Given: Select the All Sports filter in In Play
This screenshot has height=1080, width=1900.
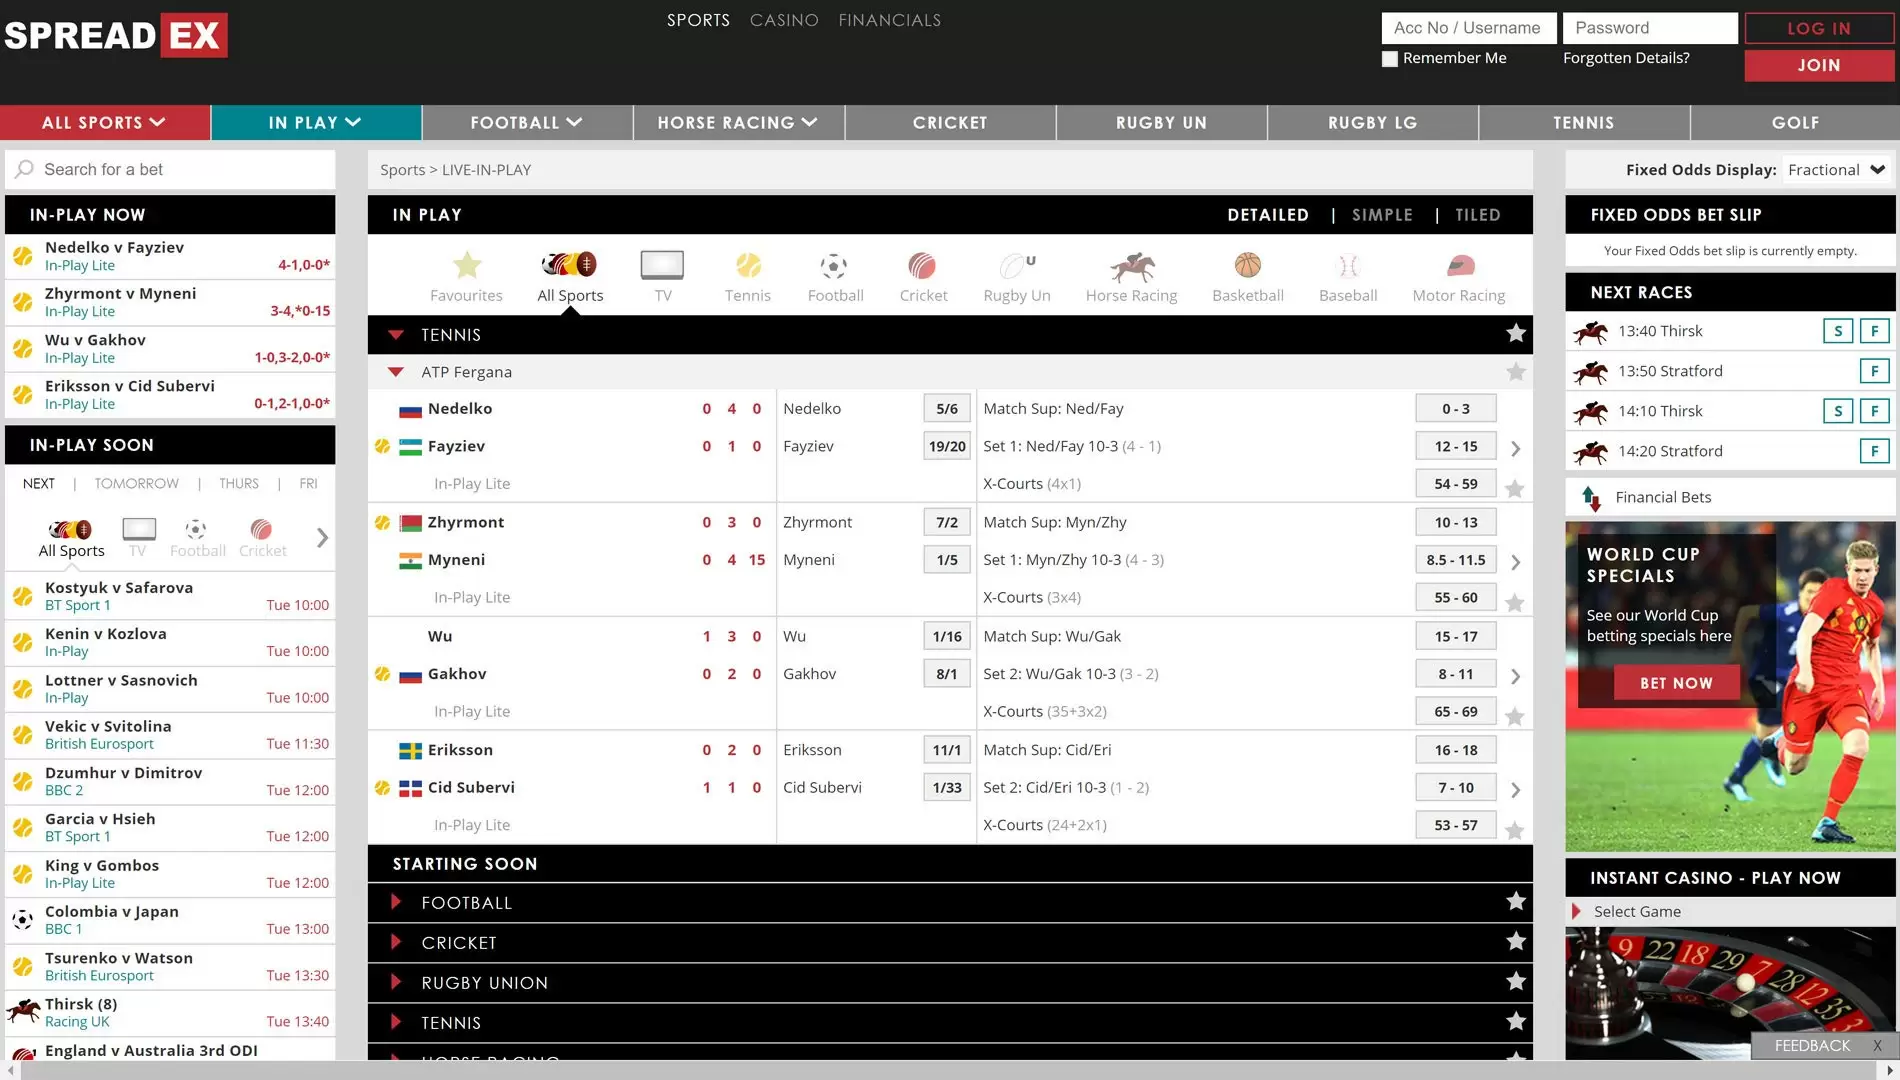Looking at the screenshot, I should pyautogui.click(x=570, y=276).
